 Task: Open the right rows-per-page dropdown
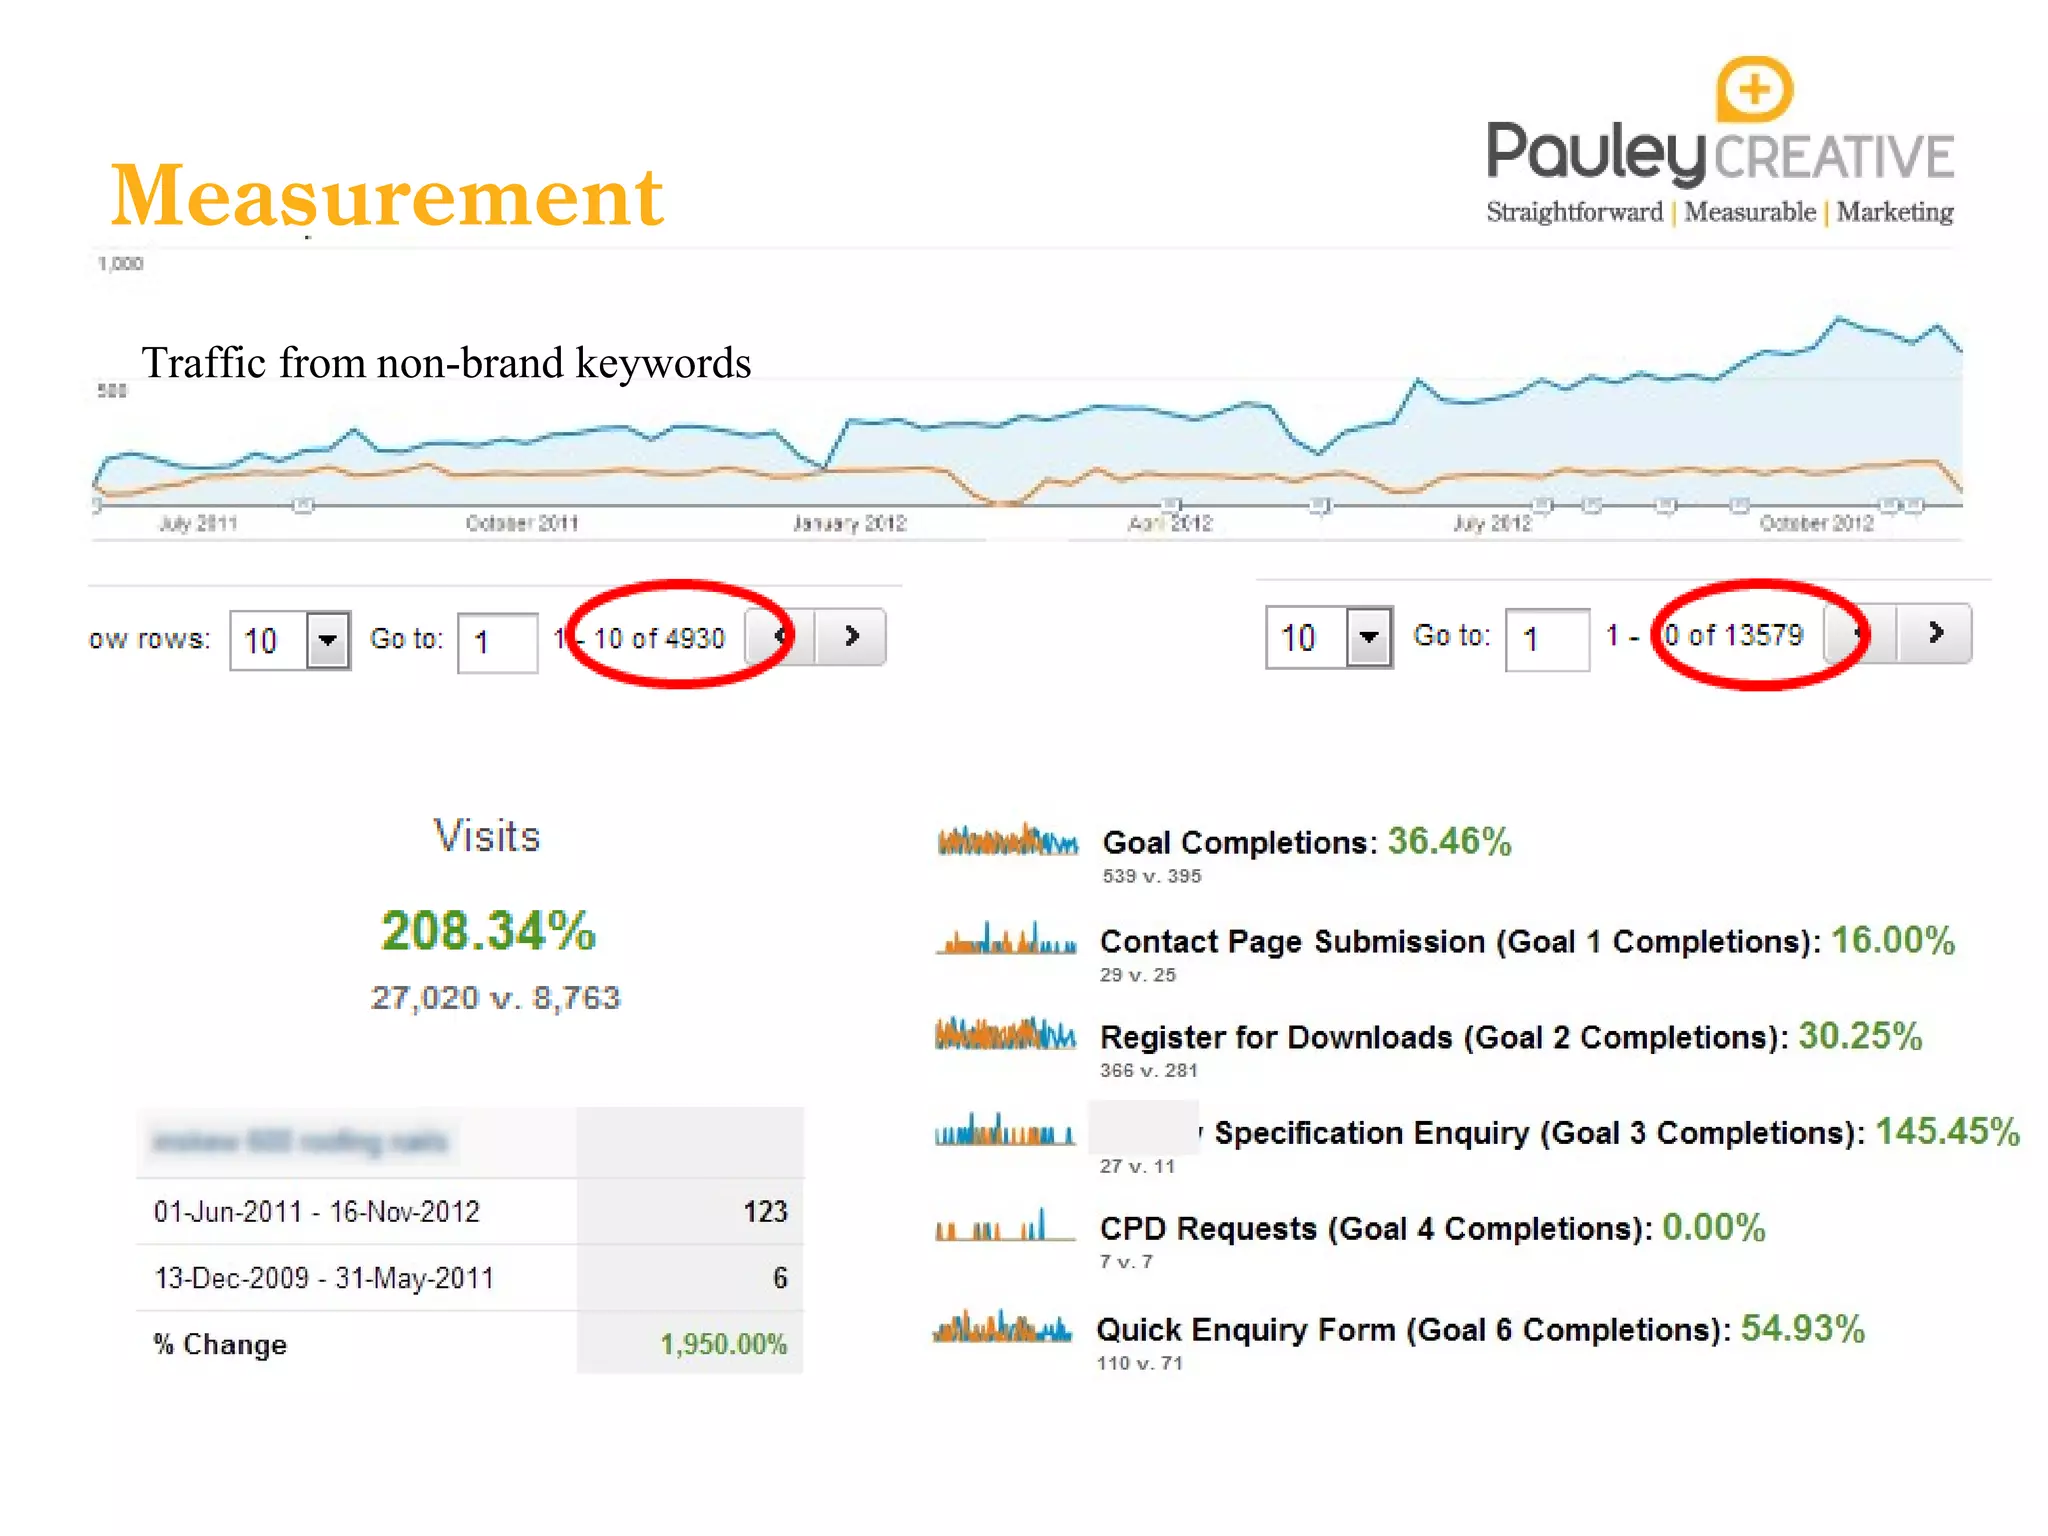1329,637
